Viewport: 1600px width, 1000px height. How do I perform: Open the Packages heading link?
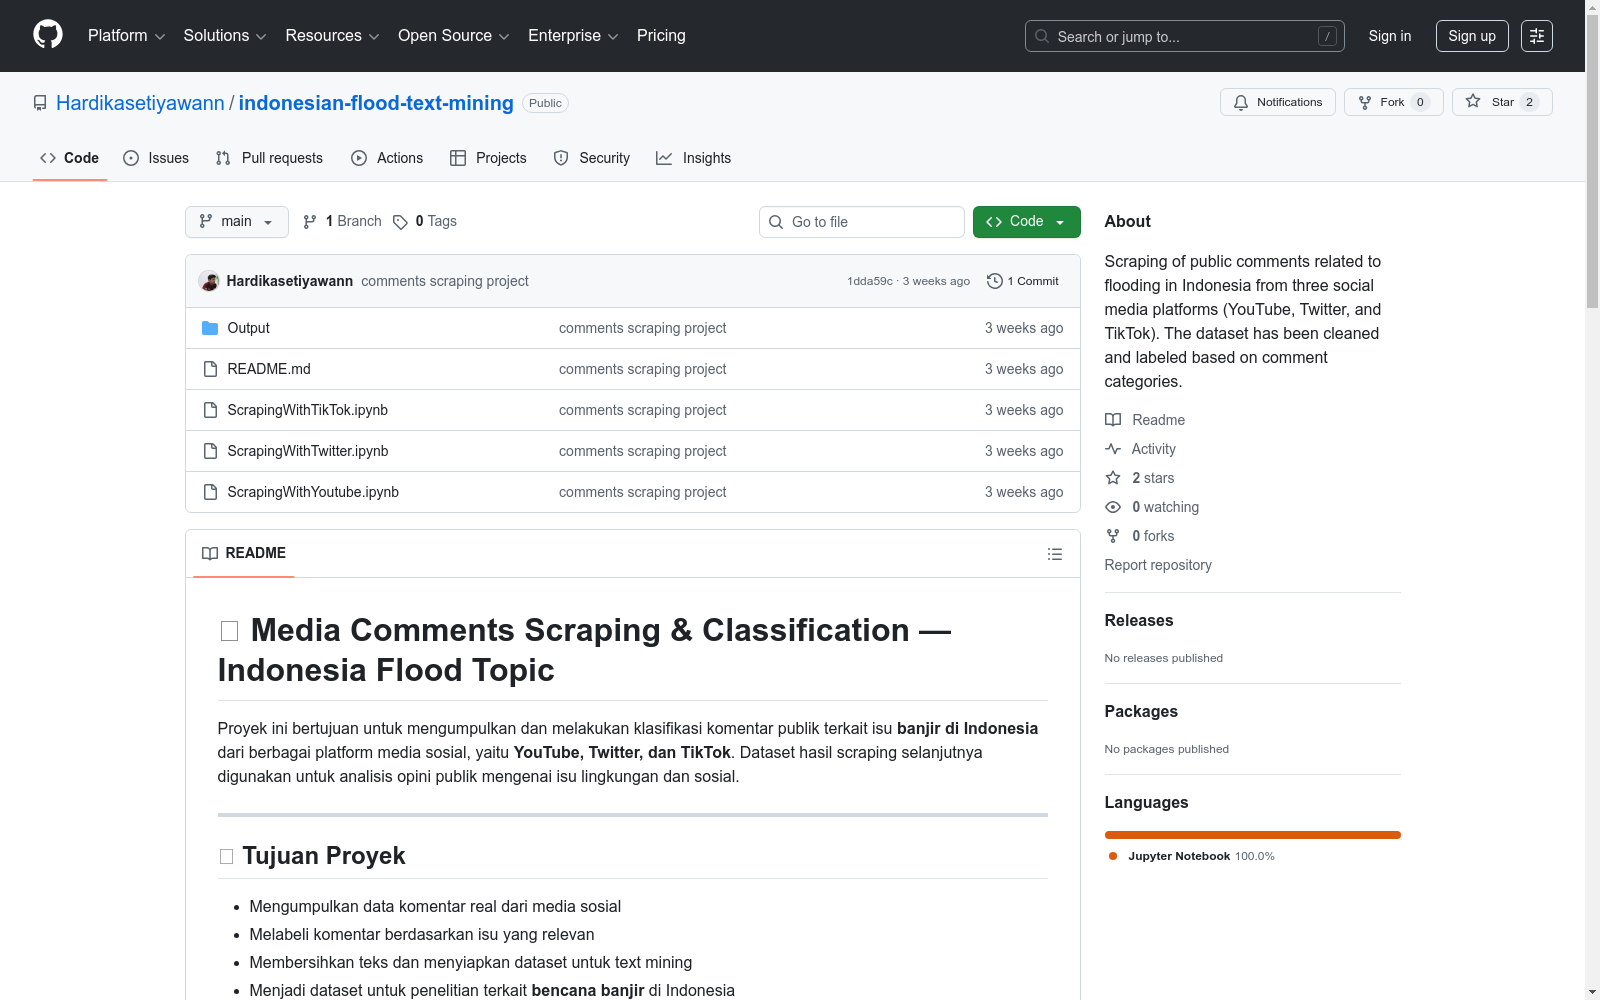click(1141, 711)
